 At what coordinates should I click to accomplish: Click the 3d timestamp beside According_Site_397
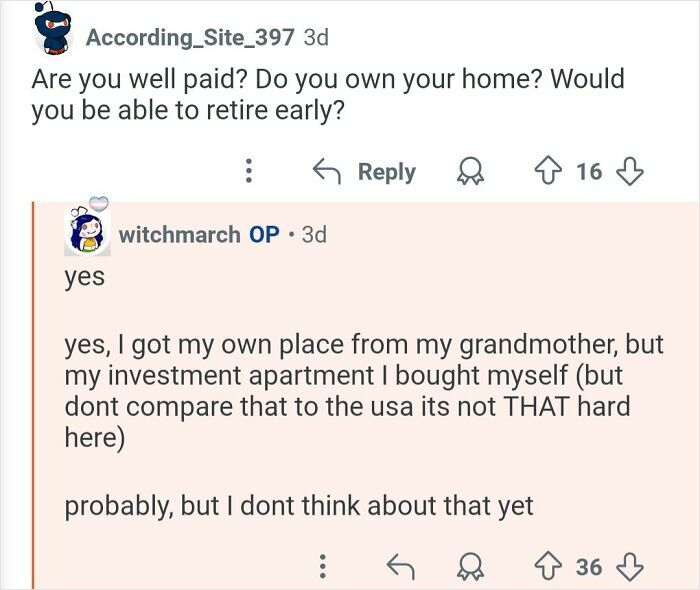tap(316, 37)
